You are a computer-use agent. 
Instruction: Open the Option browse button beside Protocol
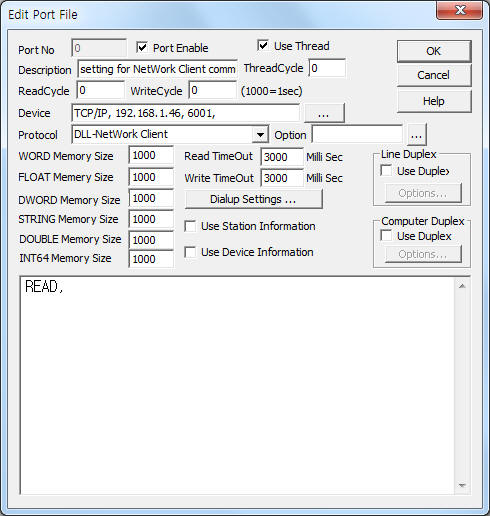point(416,135)
